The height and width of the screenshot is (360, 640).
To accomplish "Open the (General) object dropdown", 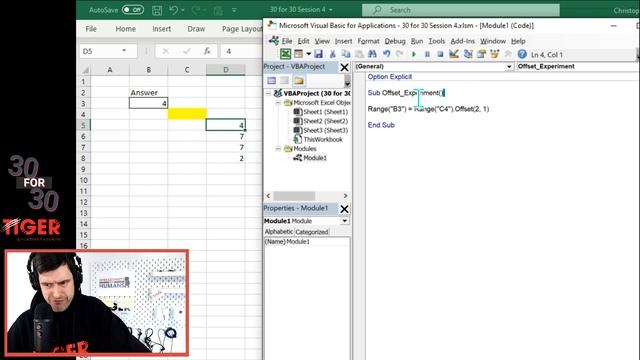I will (x=509, y=67).
